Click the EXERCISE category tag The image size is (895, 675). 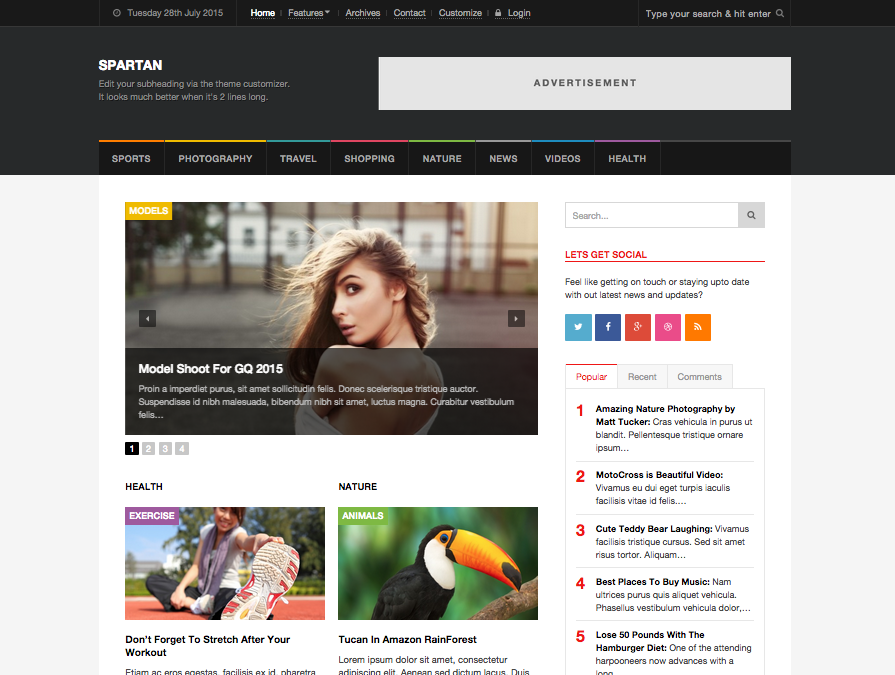pos(152,516)
